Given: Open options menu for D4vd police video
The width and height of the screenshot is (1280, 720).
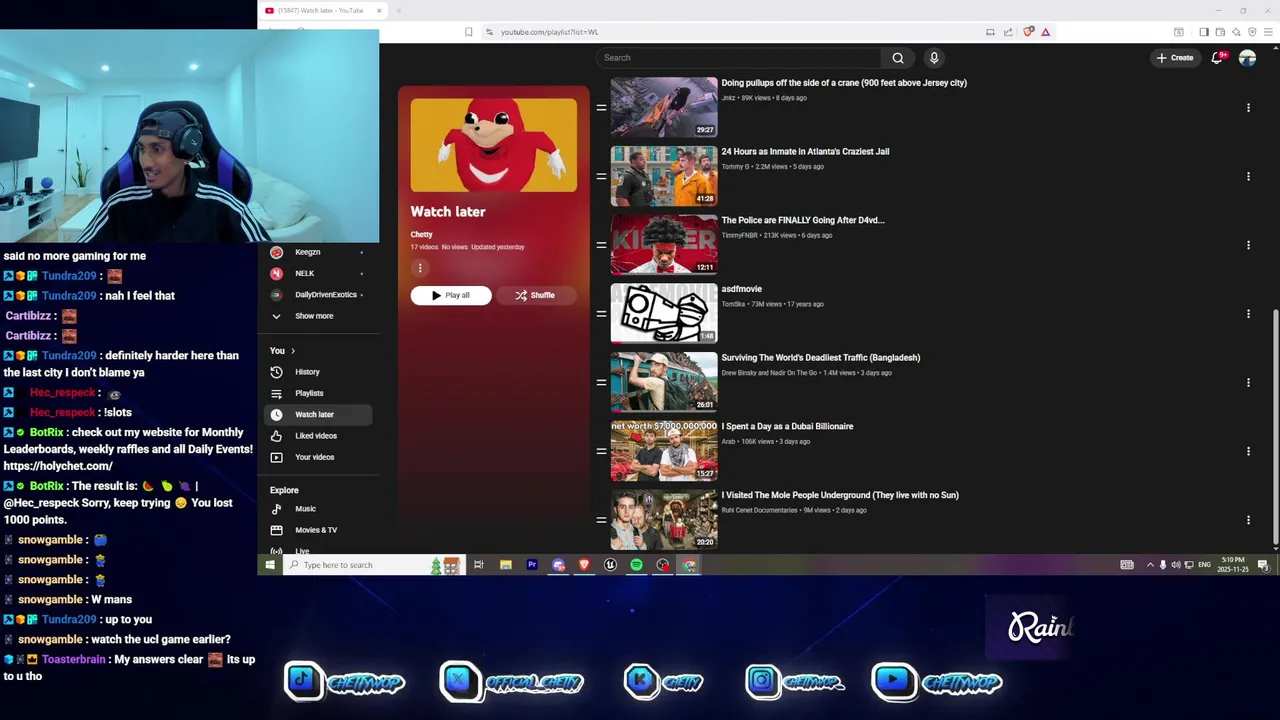Looking at the screenshot, I should 1248,245.
